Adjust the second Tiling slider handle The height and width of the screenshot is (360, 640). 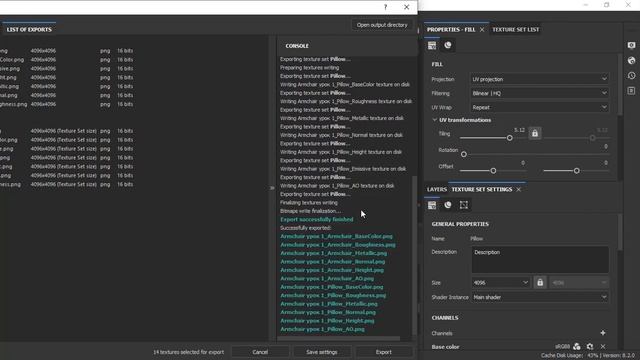click(592, 138)
